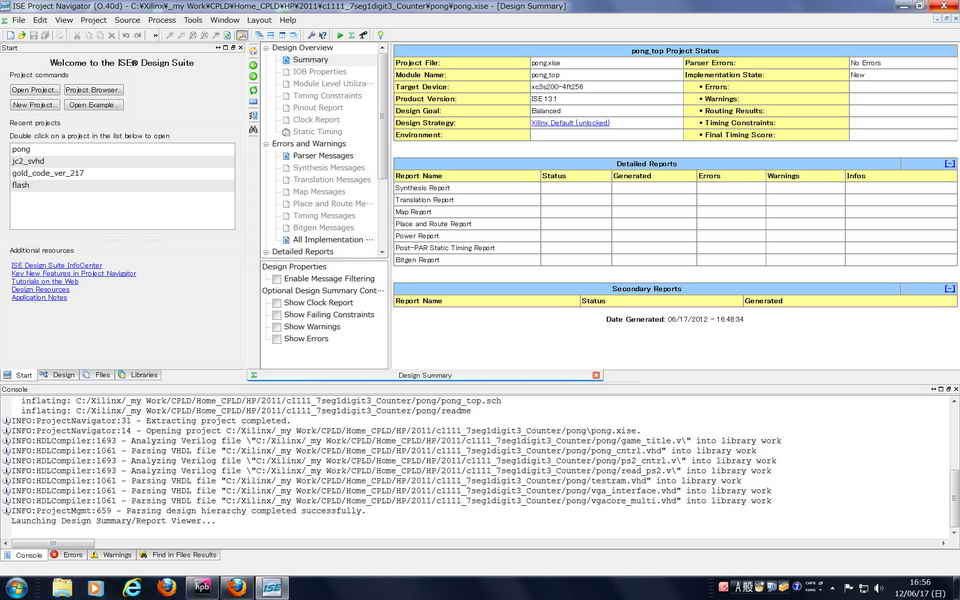The image size is (960, 600).
Task: Click the volume speaker tray icon
Action: pyautogui.click(x=879, y=588)
